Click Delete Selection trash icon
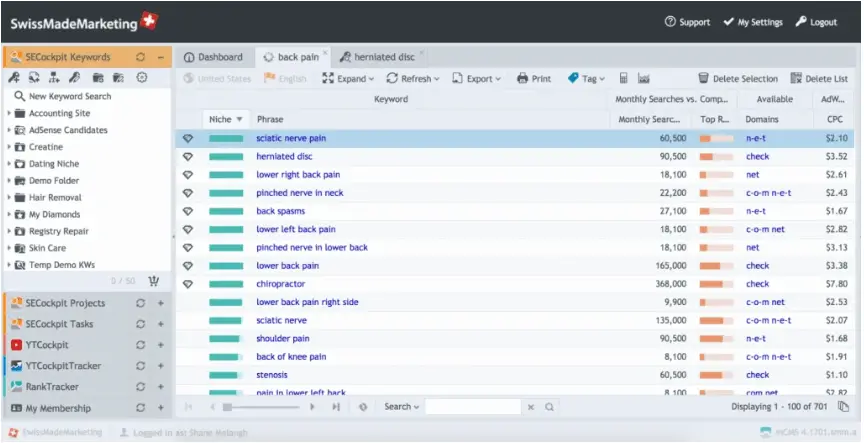This screenshot has height=443, width=864. point(703,78)
